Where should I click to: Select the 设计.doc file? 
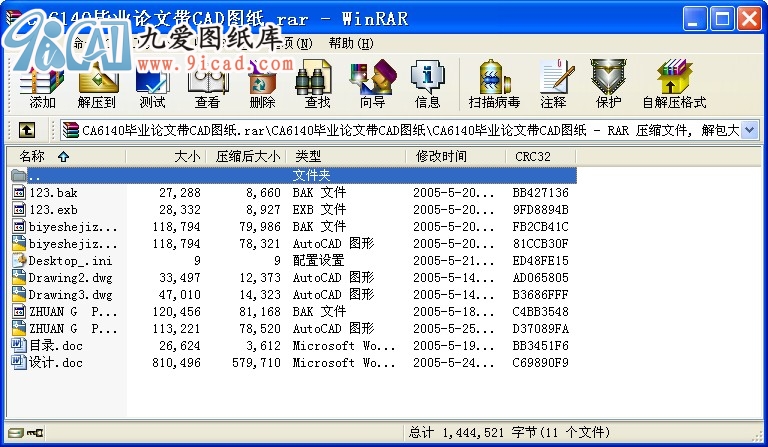click(x=56, y=362)
